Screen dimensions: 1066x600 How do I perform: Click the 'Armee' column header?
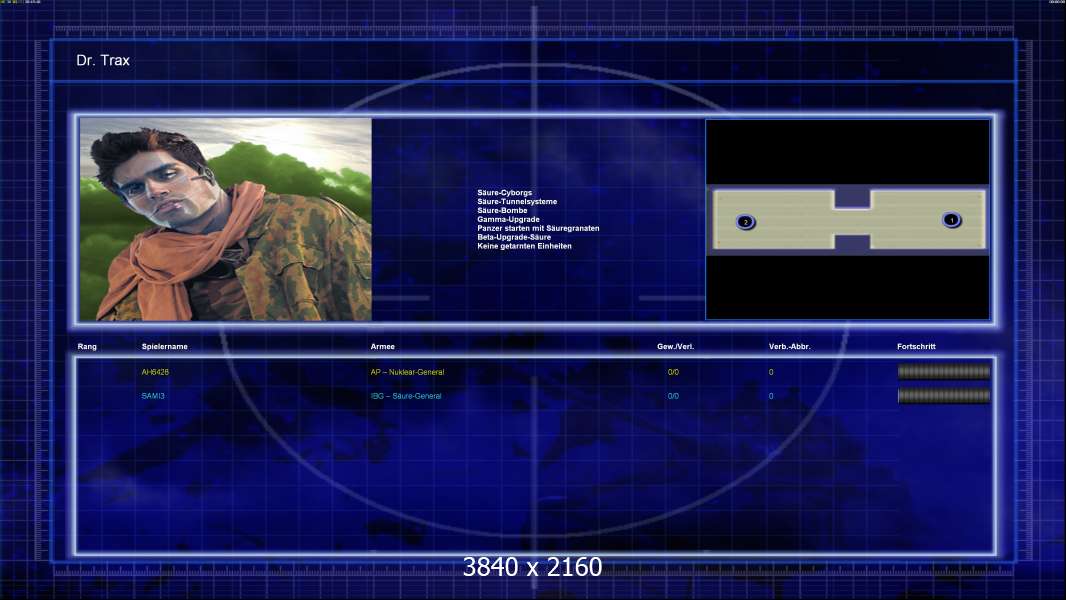click(382, 347)
